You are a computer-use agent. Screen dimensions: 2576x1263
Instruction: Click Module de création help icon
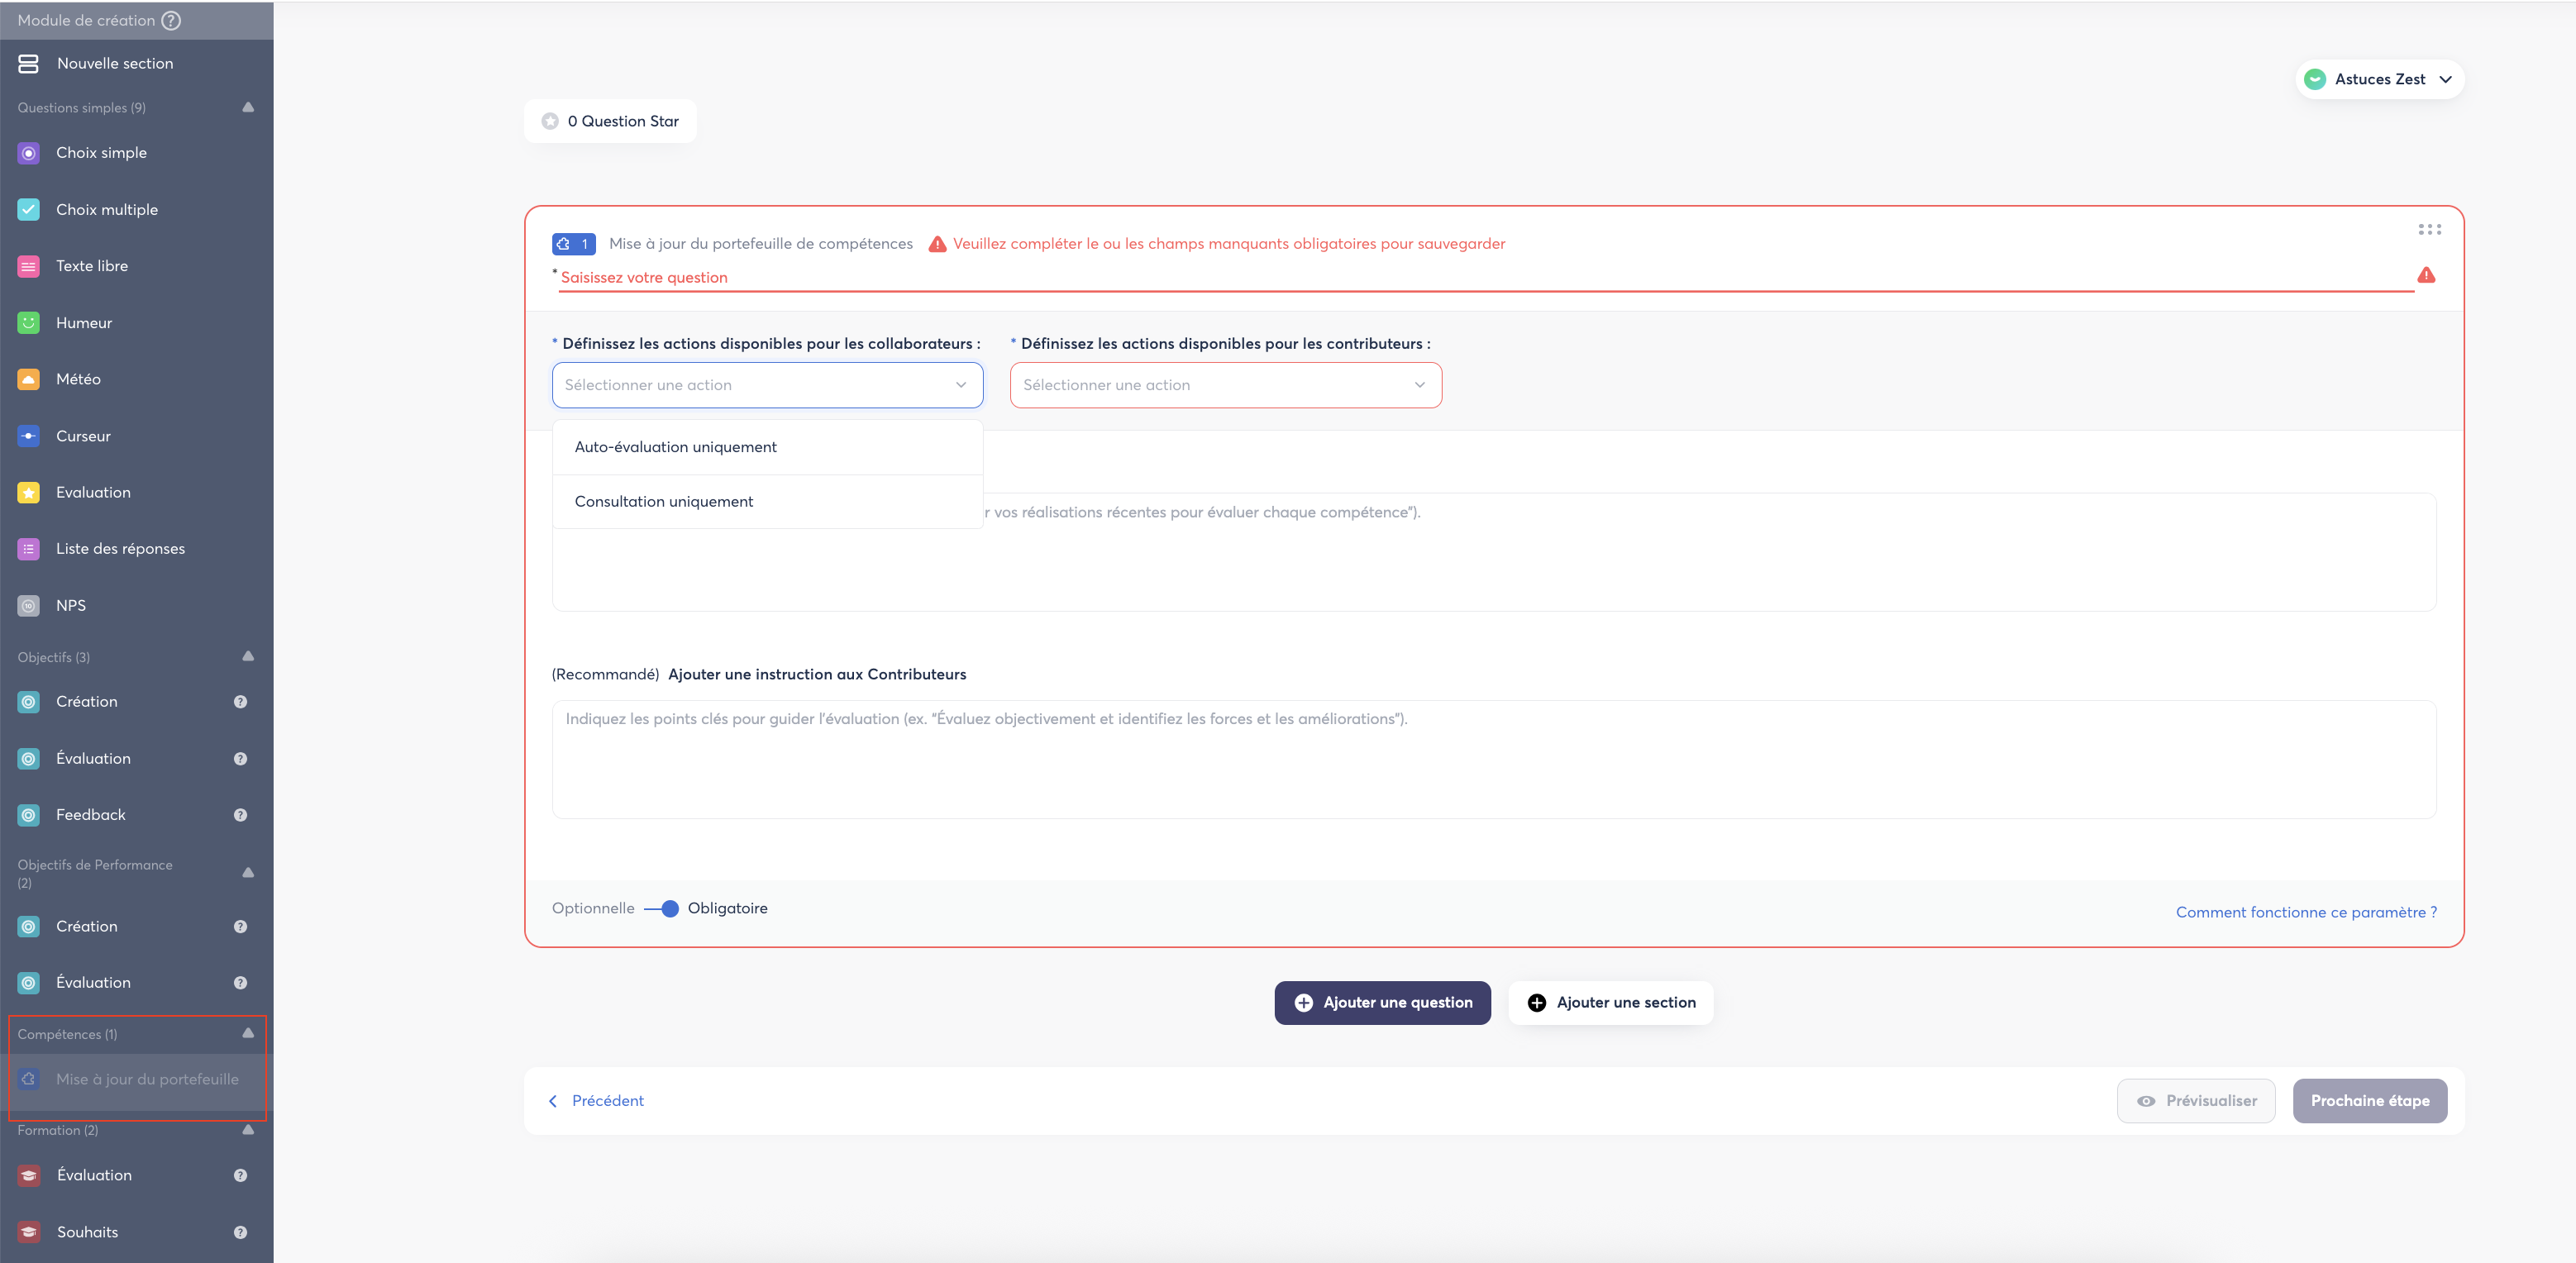tap(172, 20)
